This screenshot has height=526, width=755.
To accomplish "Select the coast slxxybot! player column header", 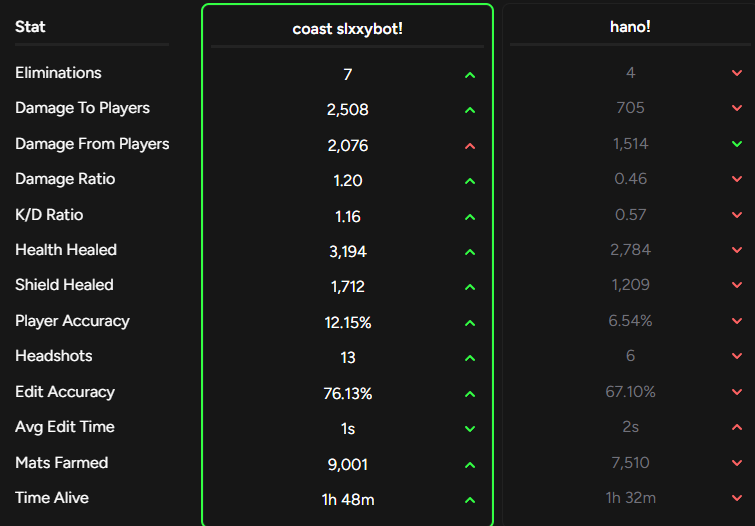I will 347,29.
